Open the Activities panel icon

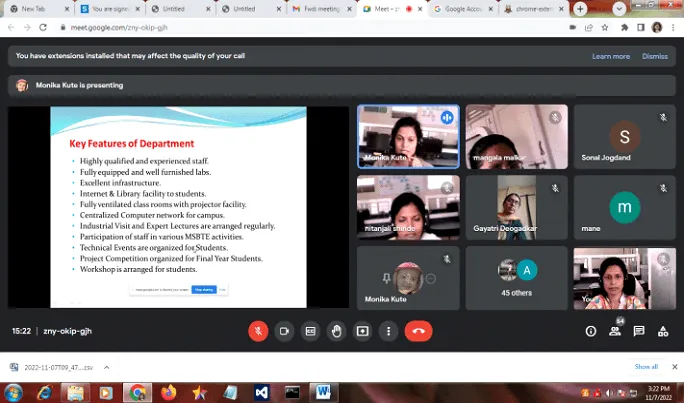663,331
